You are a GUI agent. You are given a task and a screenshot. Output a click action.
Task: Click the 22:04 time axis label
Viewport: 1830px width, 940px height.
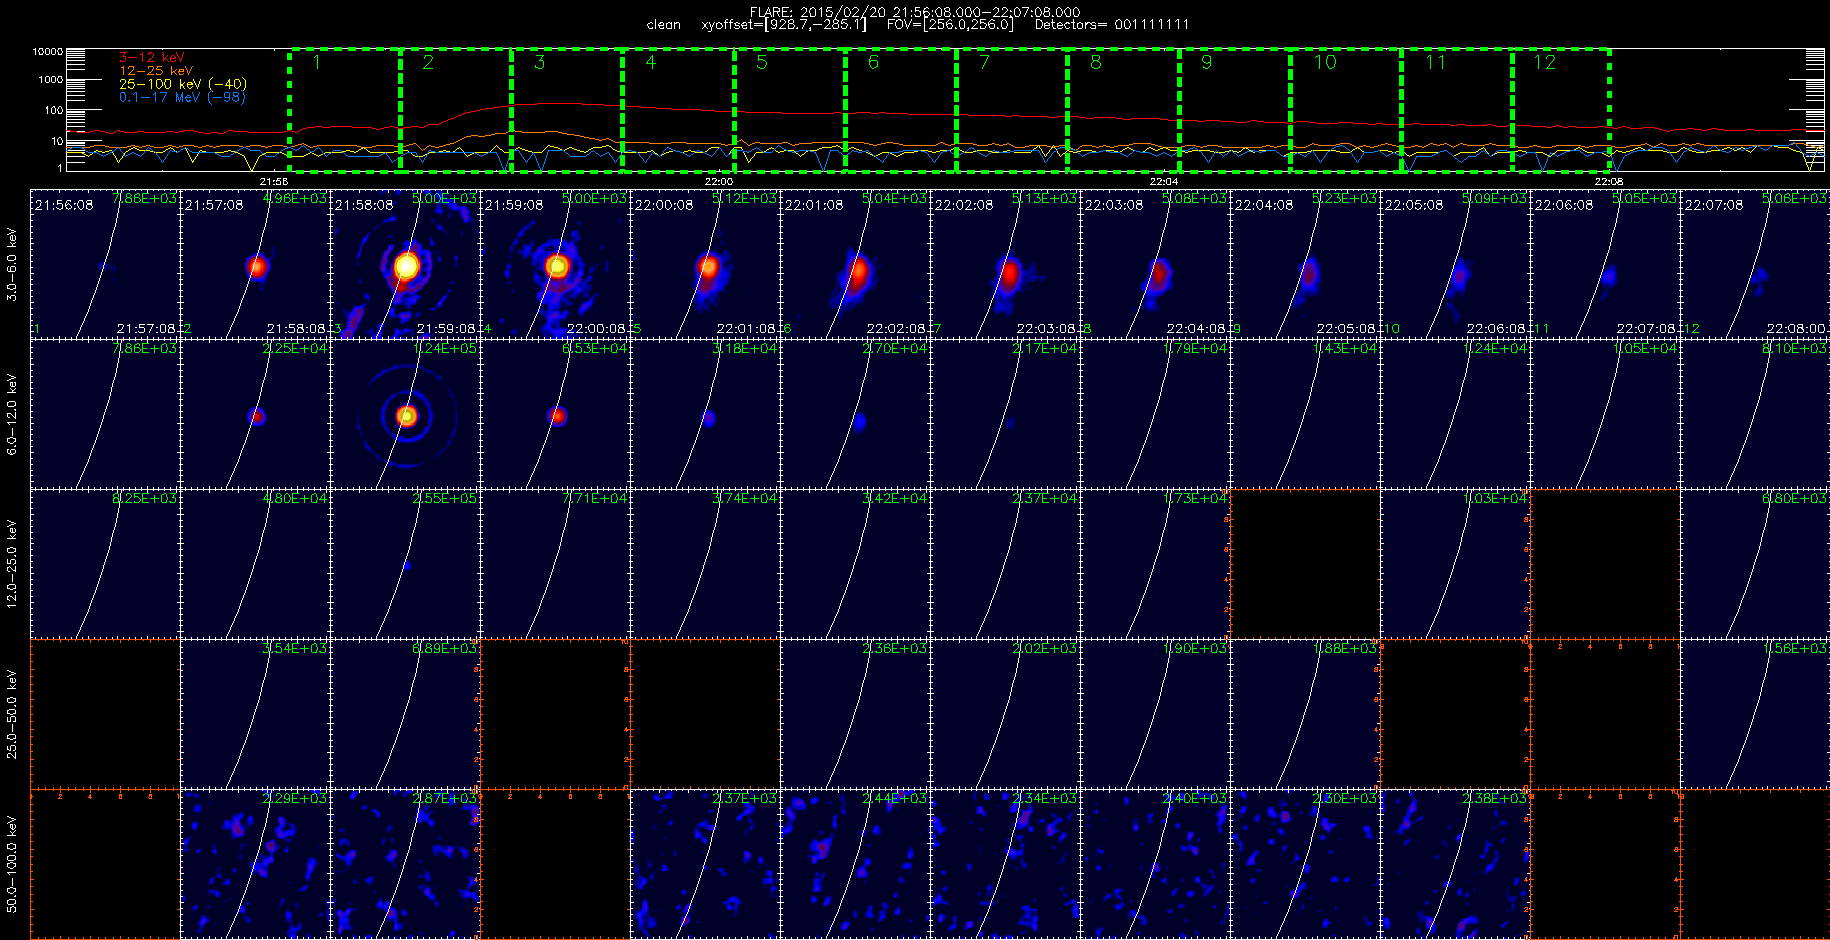pos(1164,182)
